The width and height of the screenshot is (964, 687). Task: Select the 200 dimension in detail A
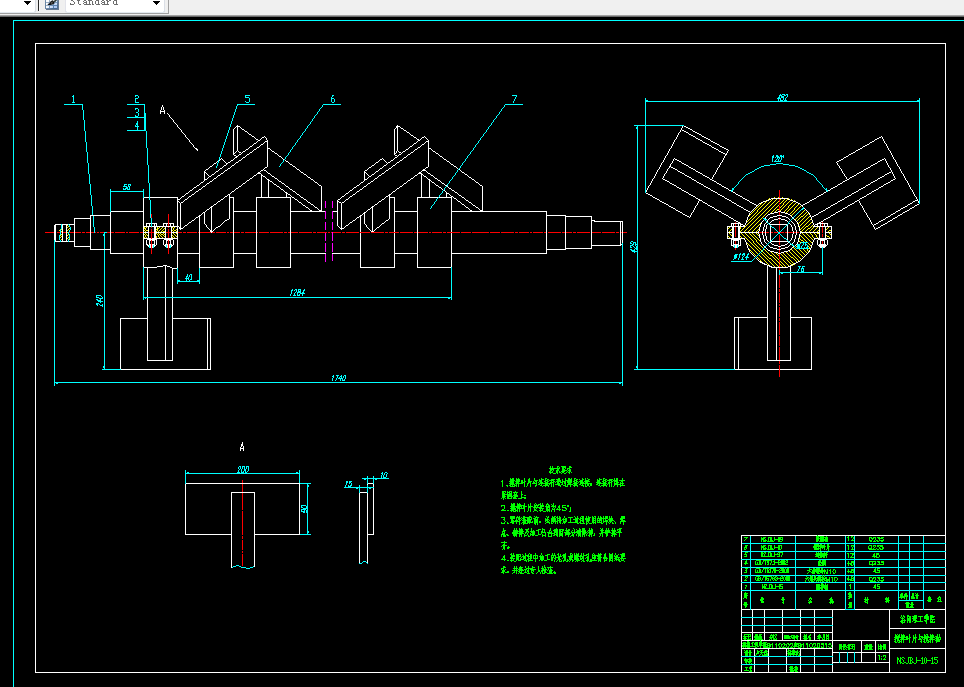click(243, 469)
